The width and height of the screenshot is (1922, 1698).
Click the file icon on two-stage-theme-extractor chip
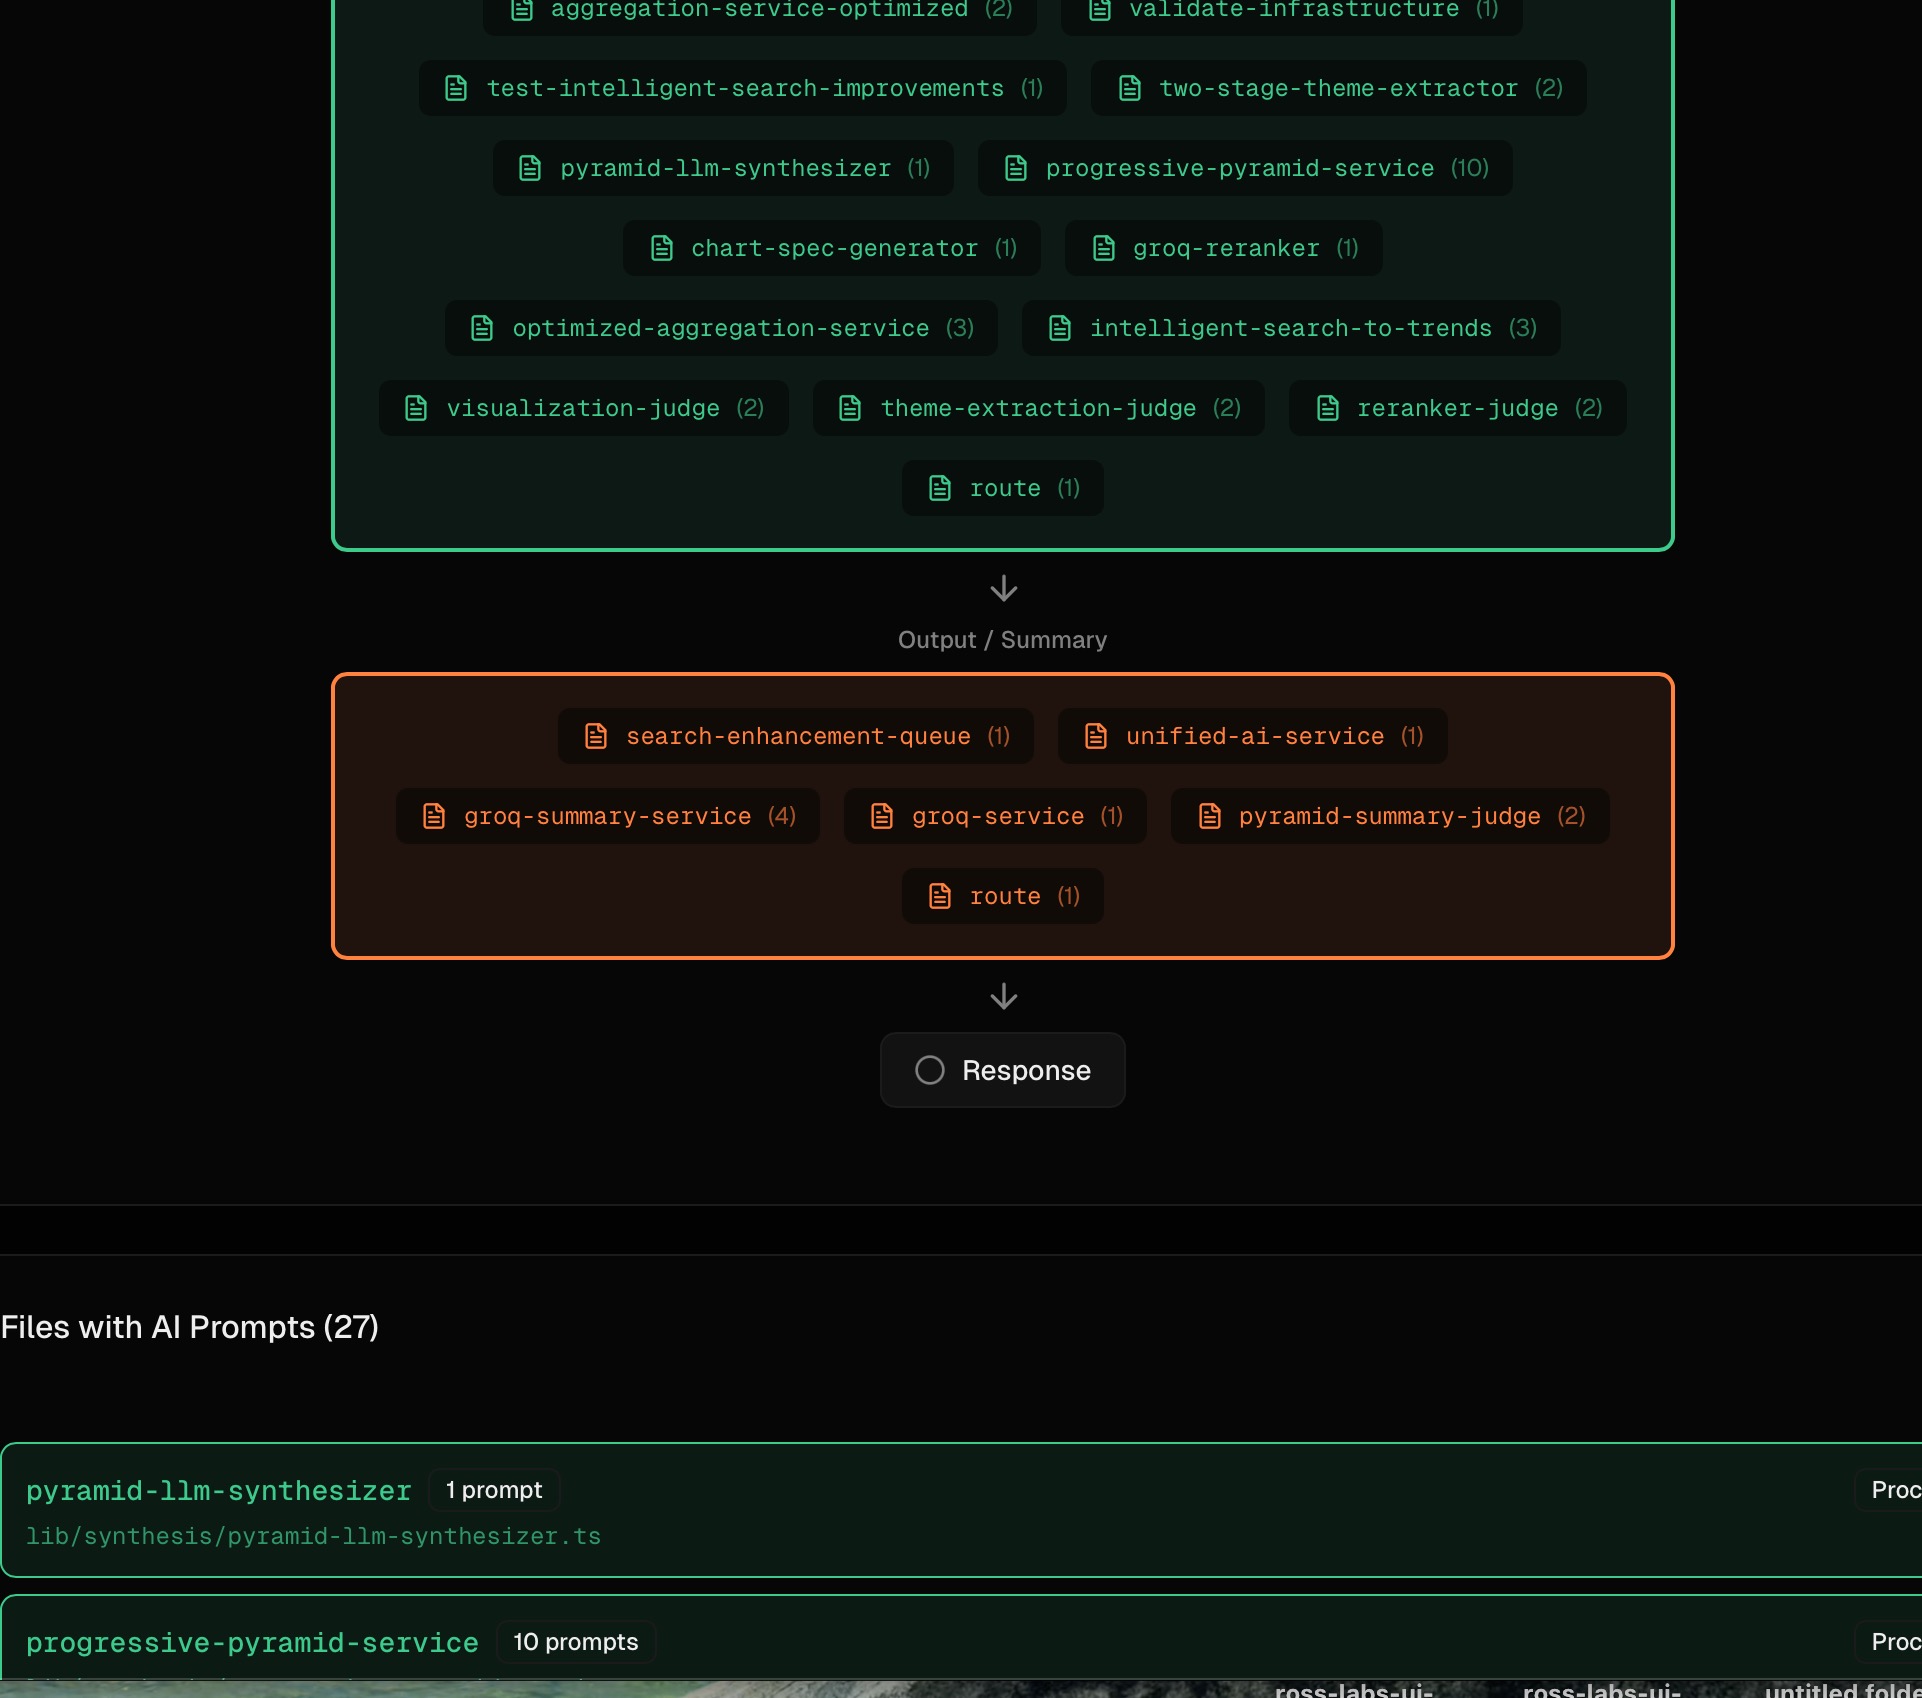[1130, 88]
